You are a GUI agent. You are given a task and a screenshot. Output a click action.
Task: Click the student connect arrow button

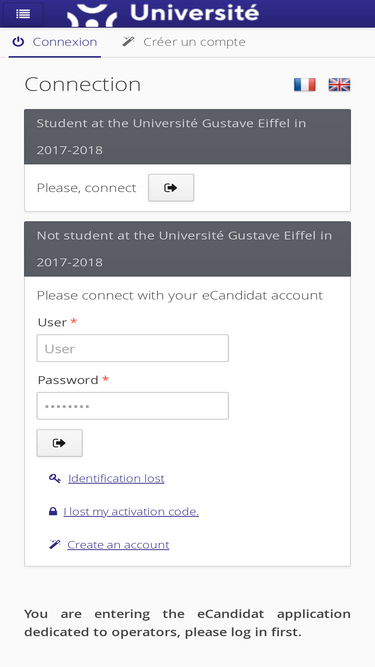click(x=171, y=188)
